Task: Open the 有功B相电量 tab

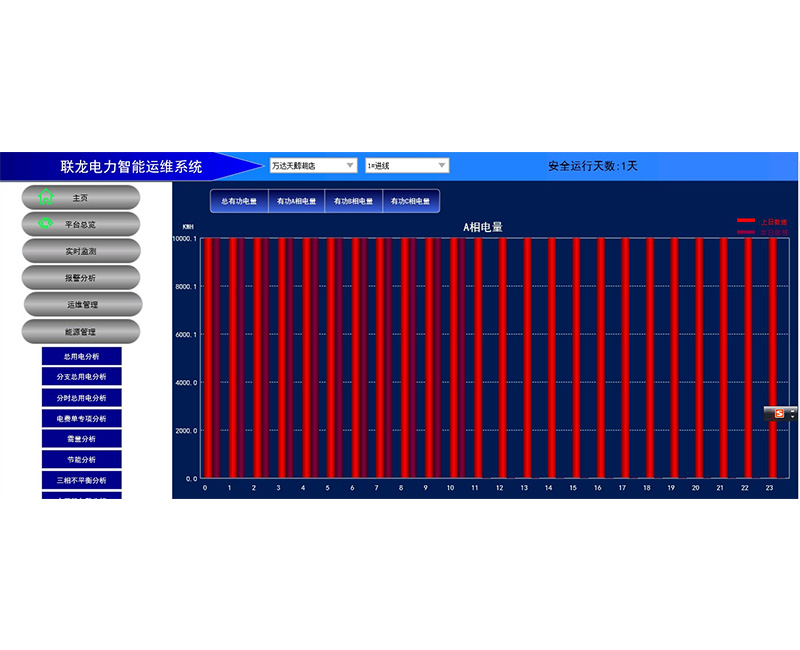Action: click(353, 201)
